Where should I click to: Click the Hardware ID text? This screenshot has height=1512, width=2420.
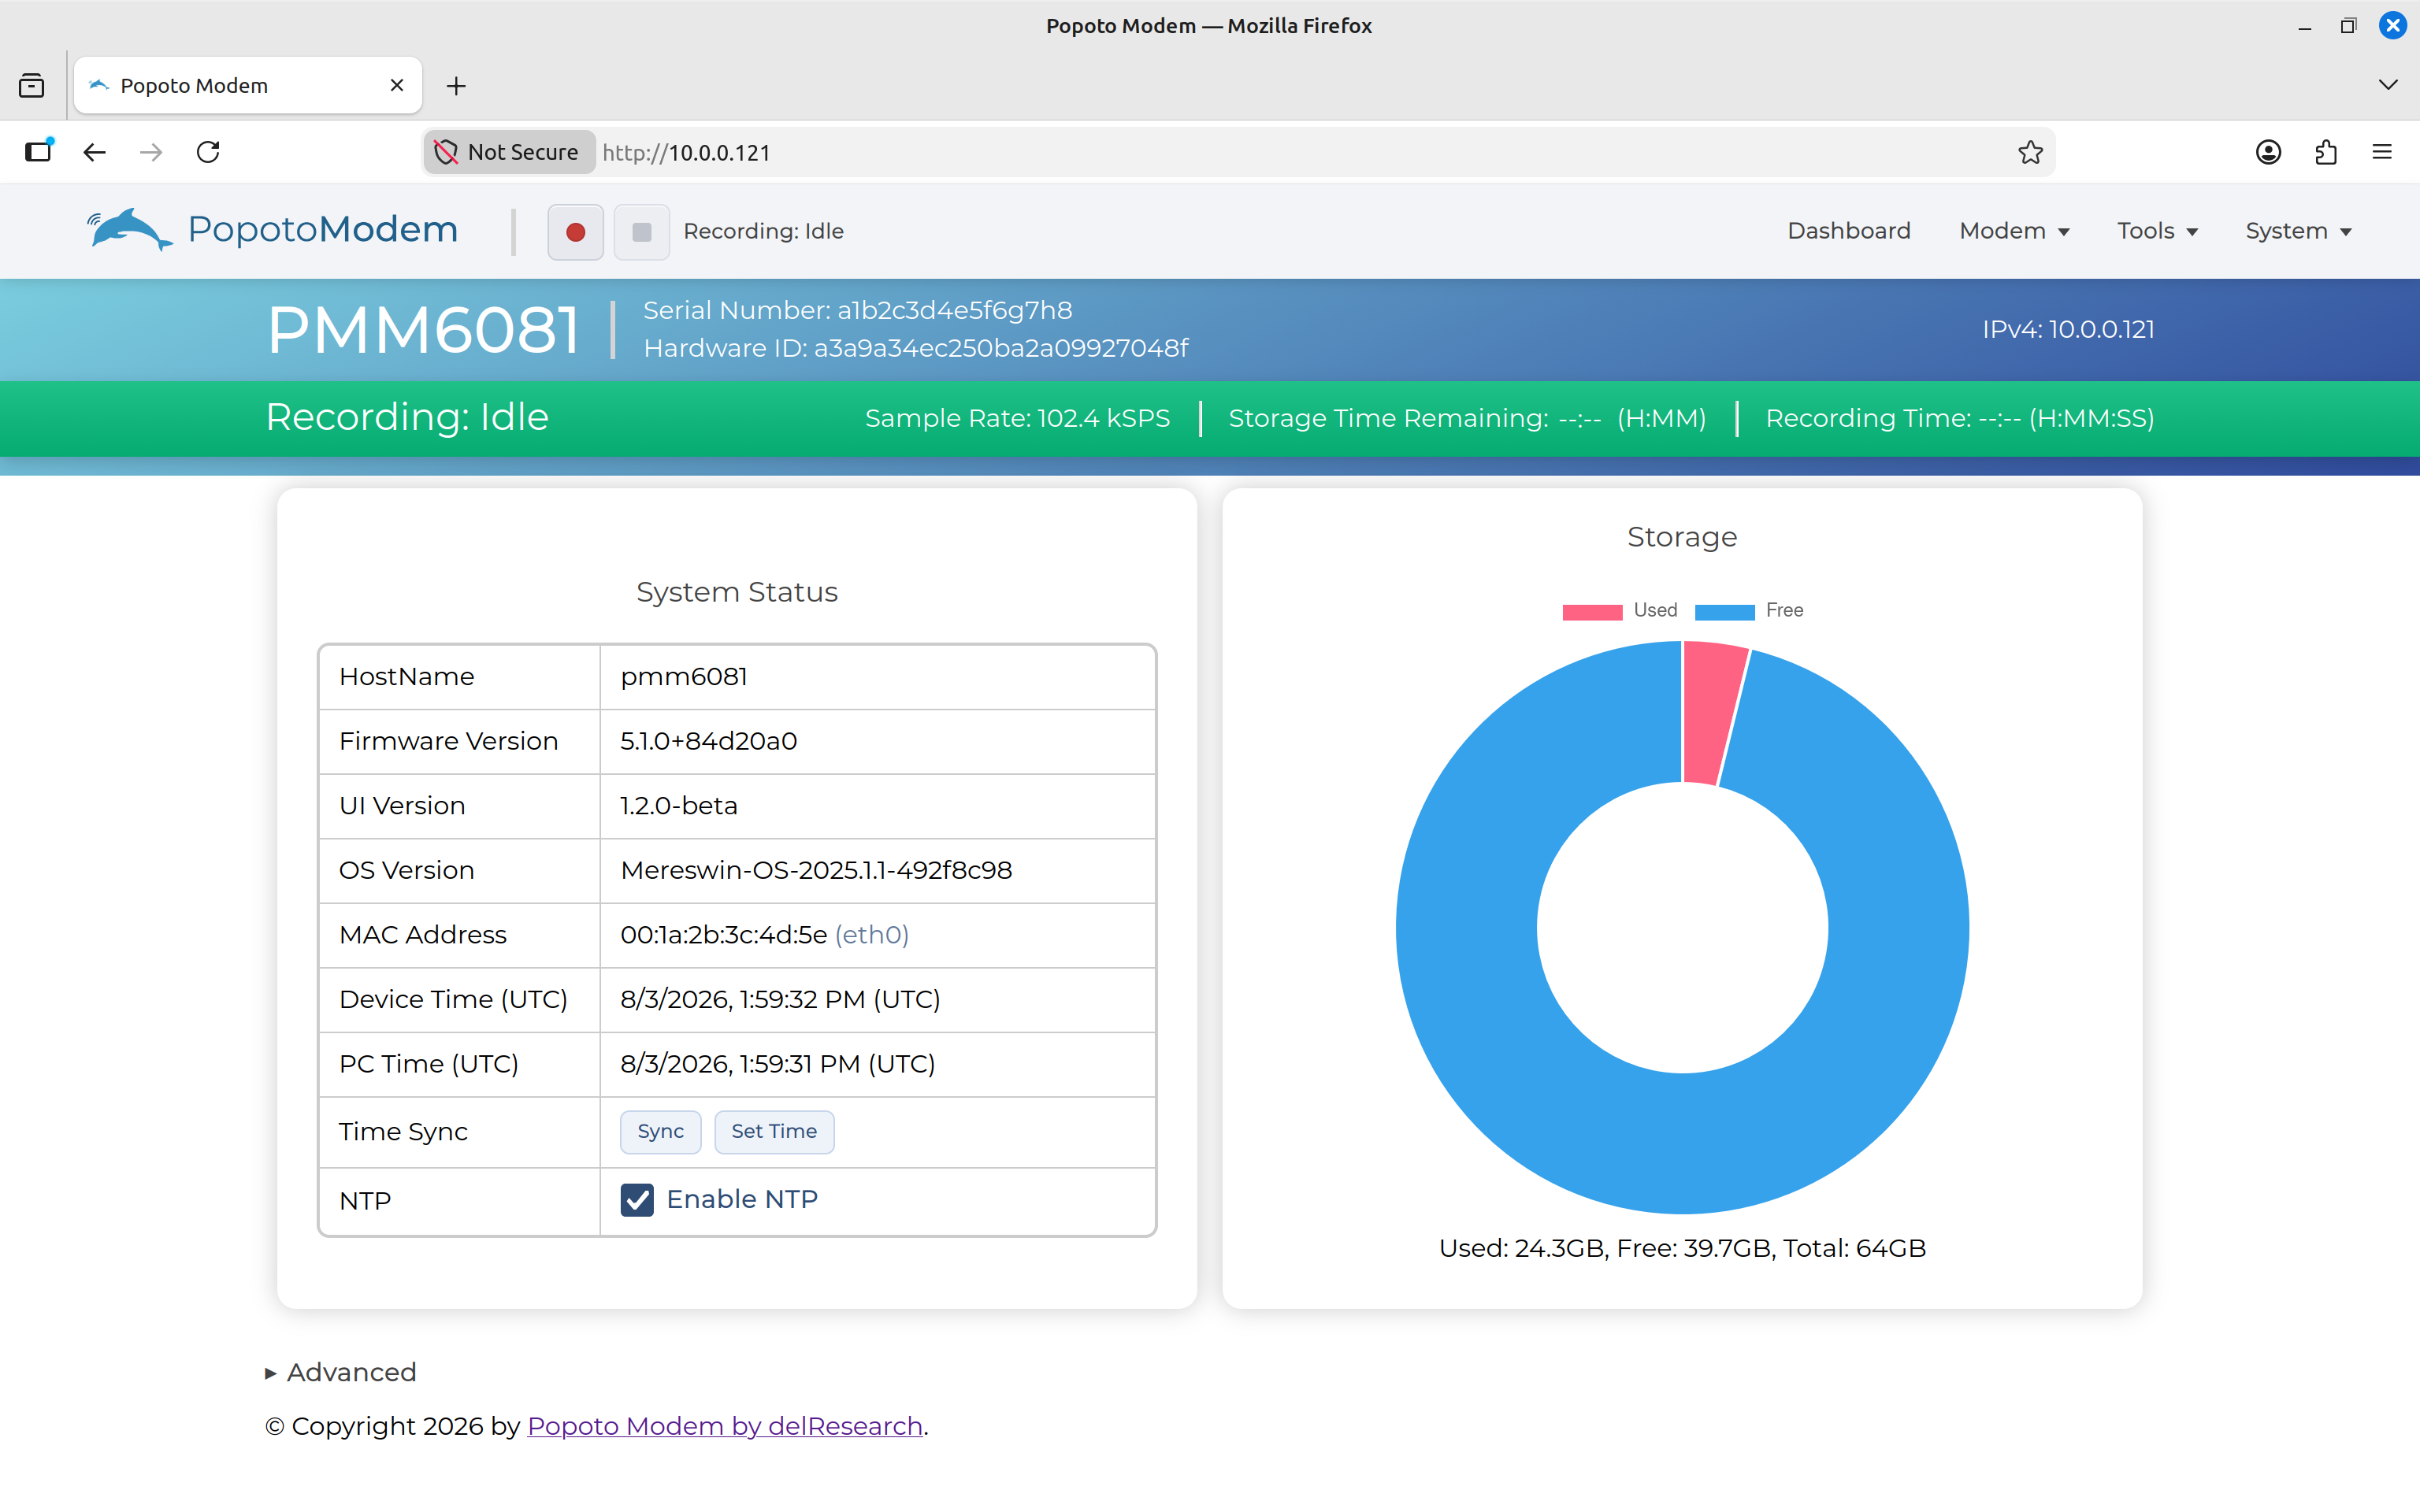coord(916,348)
